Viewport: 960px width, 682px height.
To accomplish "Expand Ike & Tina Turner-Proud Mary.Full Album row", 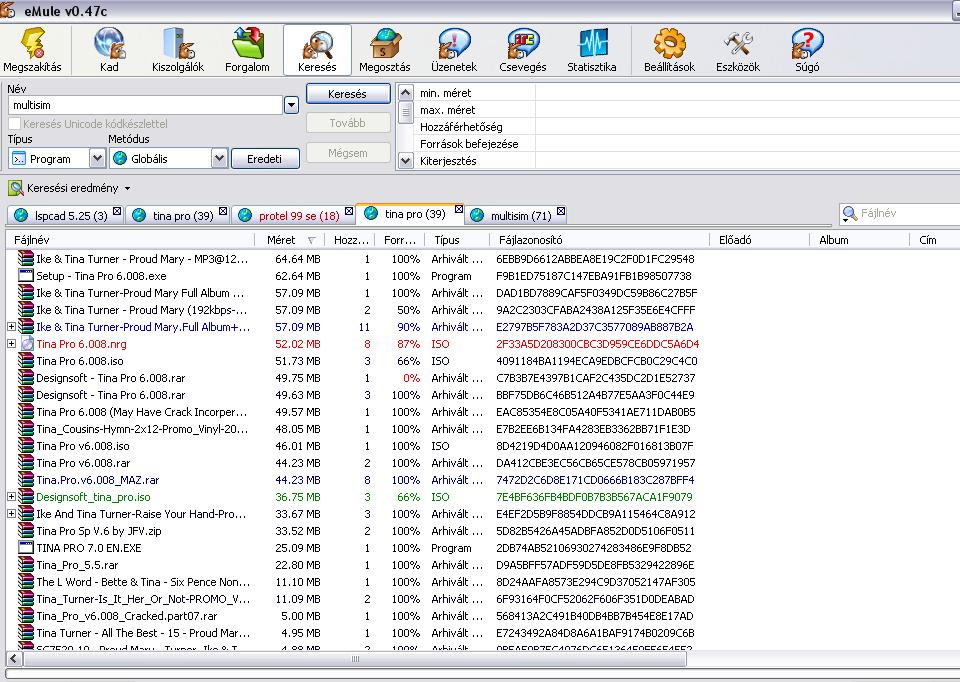I will 11,327.
